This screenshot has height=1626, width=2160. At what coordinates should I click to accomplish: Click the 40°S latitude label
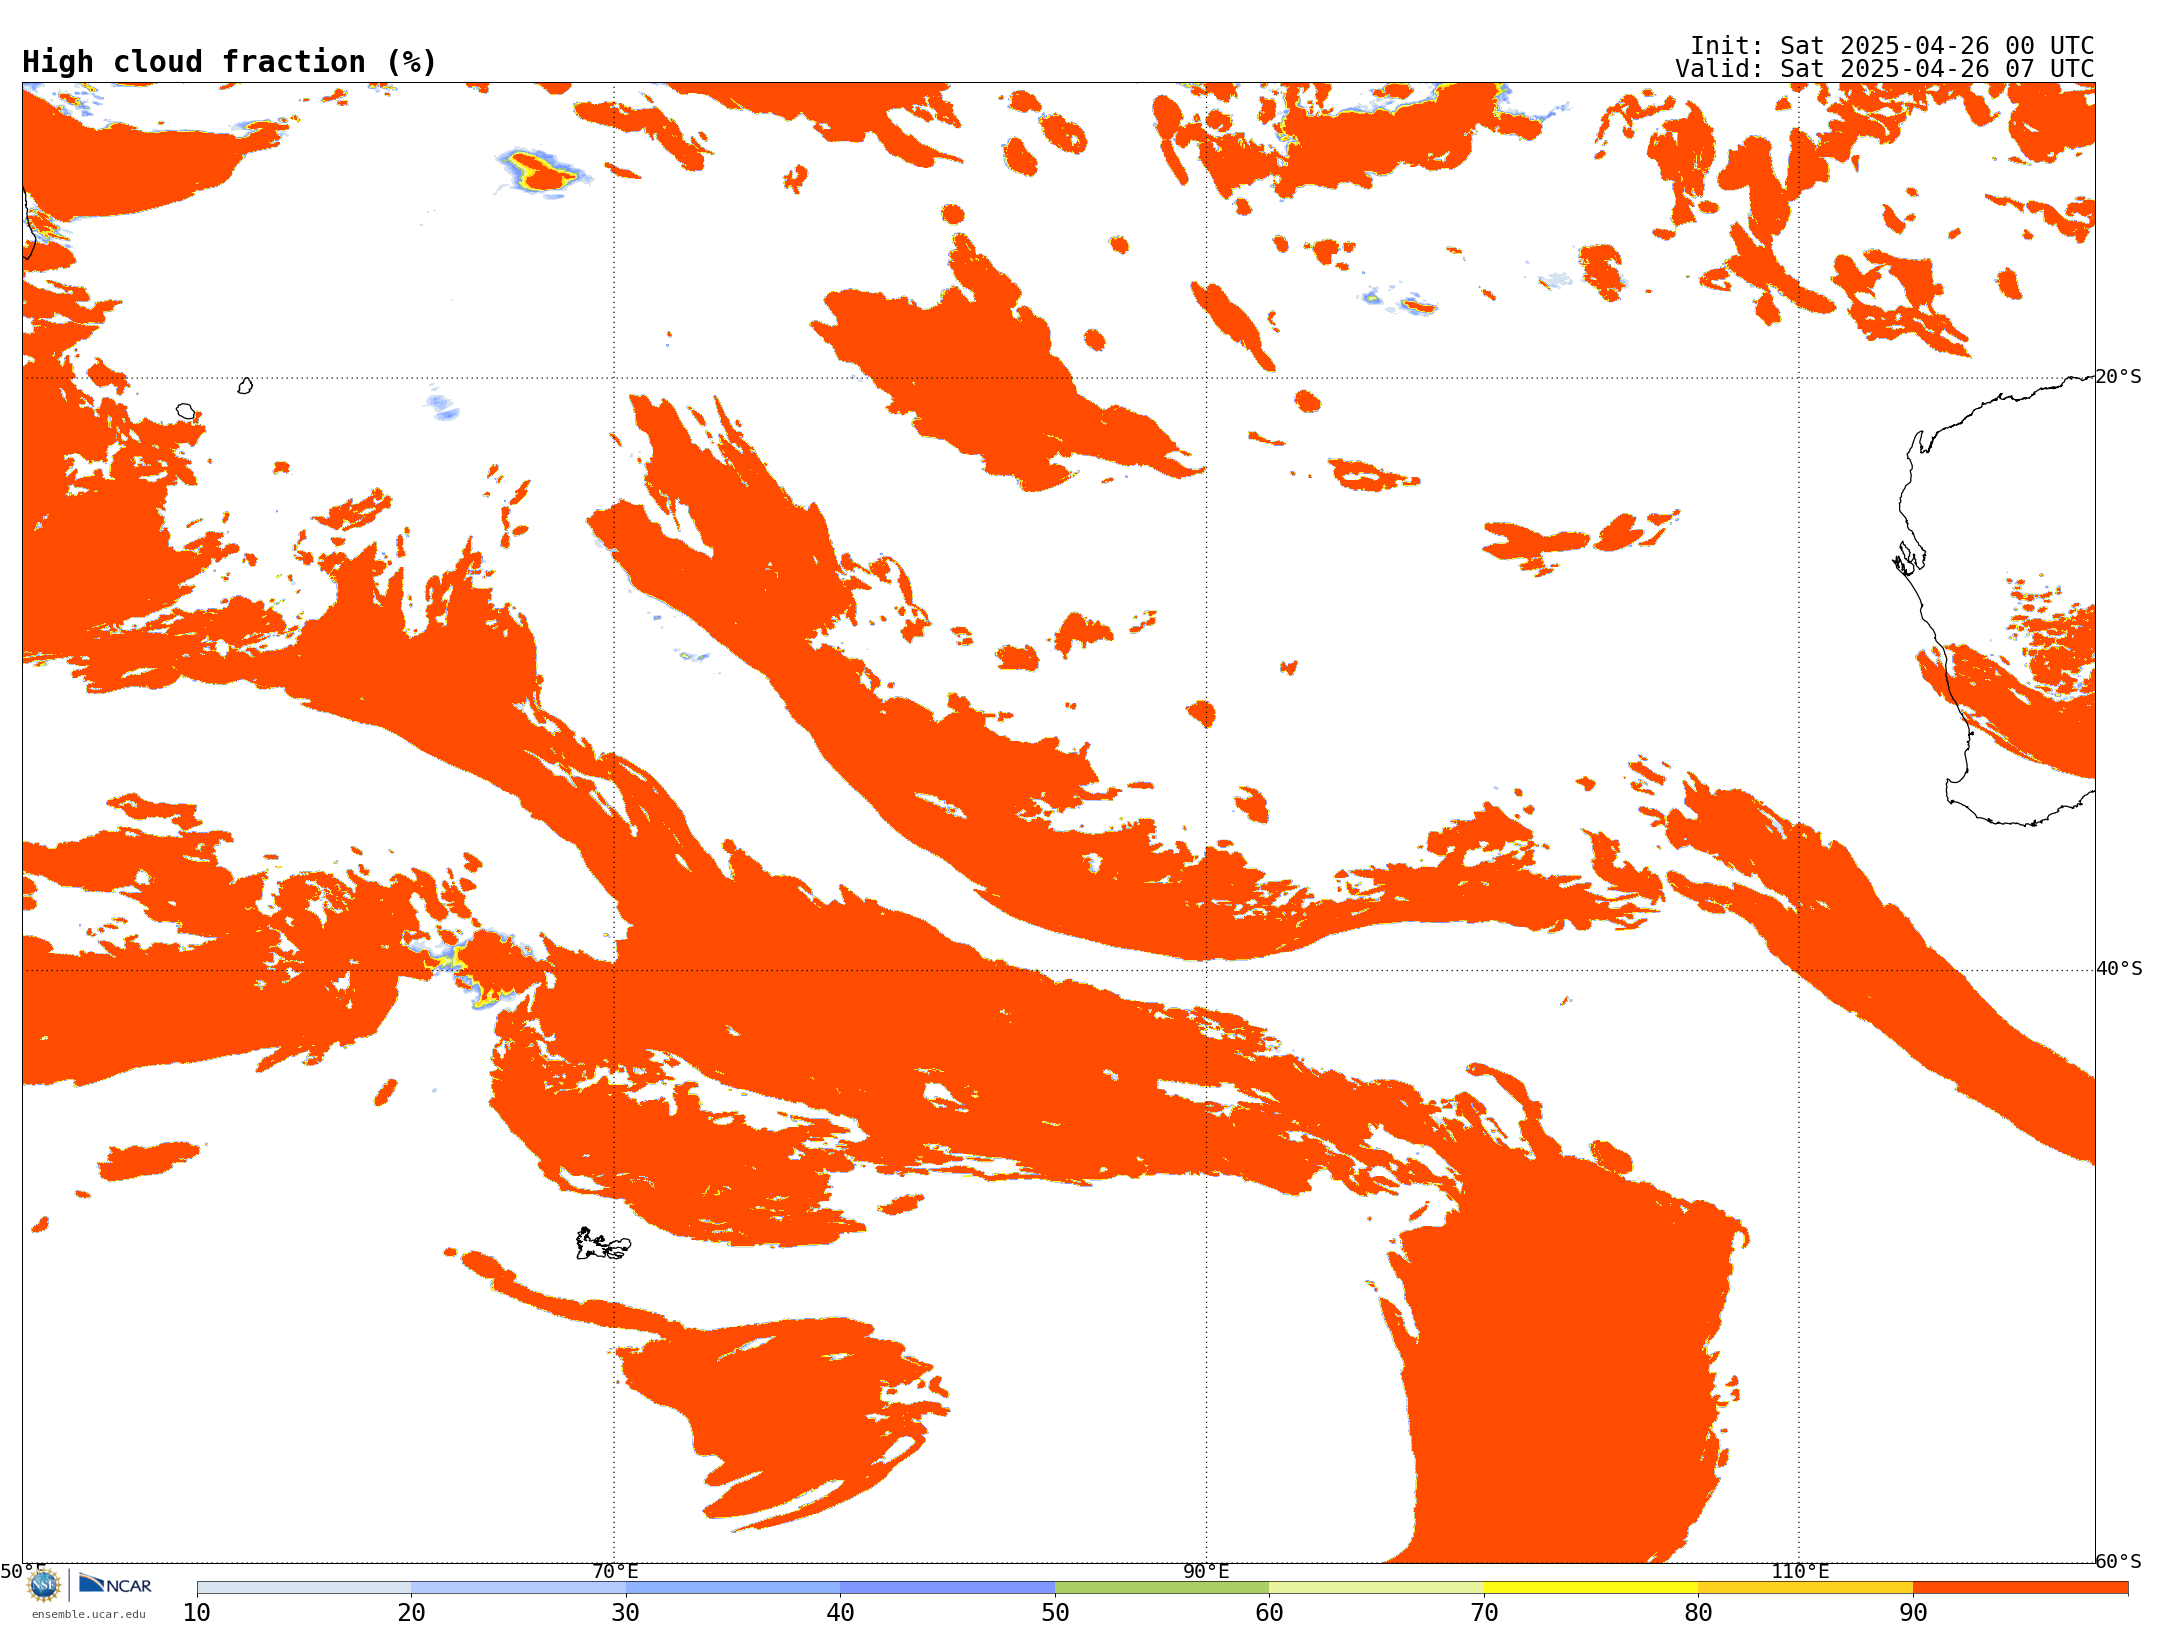[x=2119, y=969]
